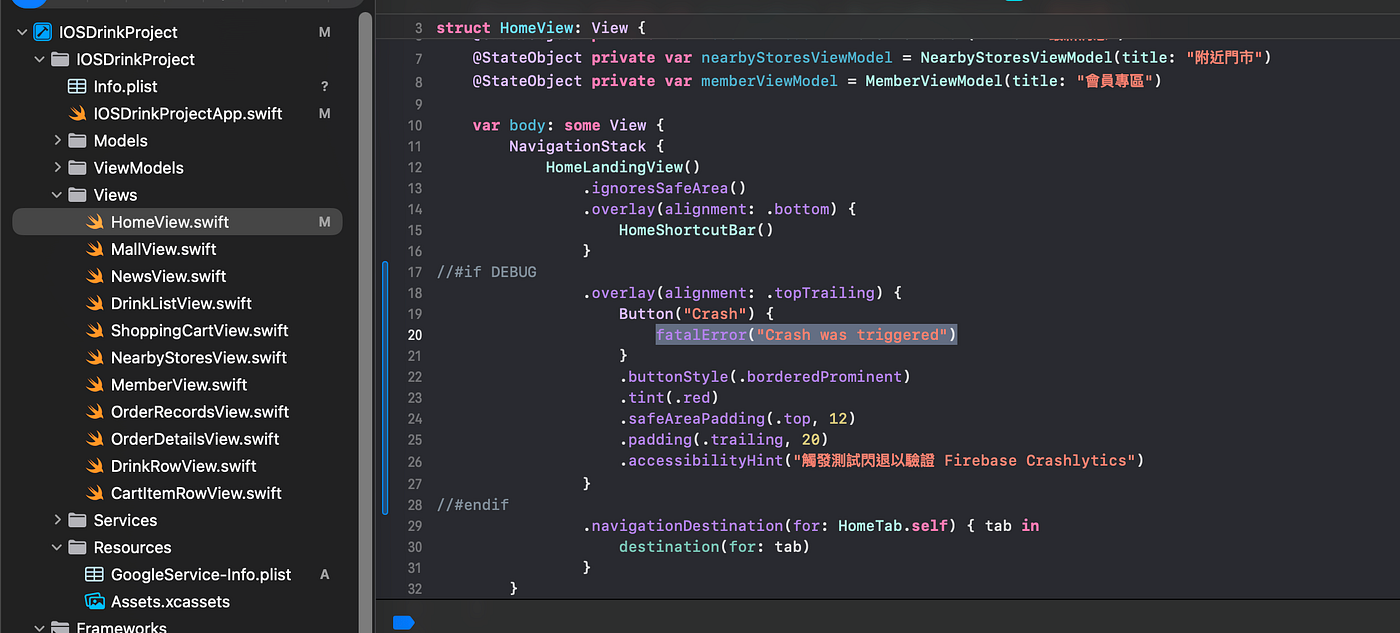This screenshot has height=633, width=1400.
Task: Open GoogleService-Info.plist file
Action: [201, 574]
